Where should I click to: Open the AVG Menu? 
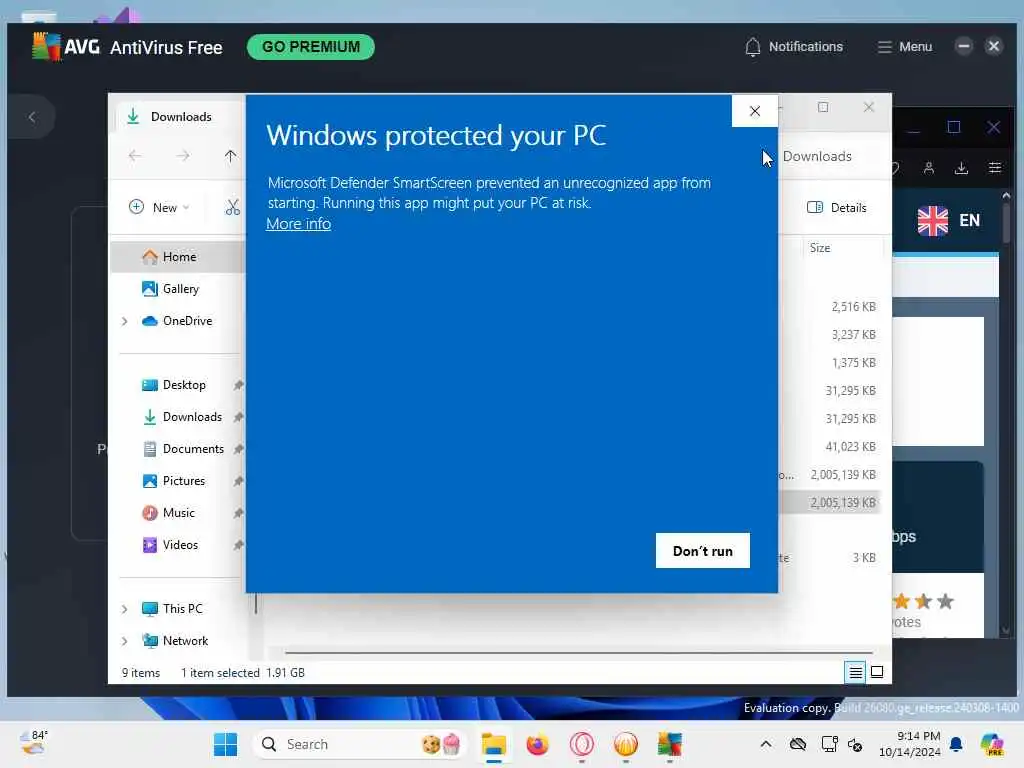click(x=904, y=47)
